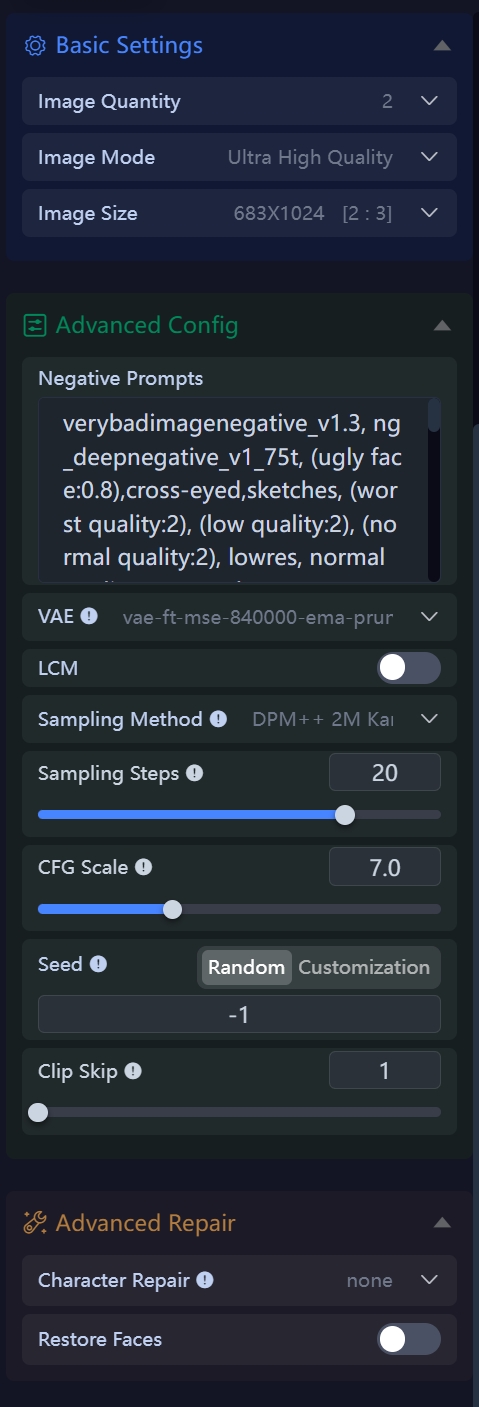The height and width of the screenshot is (1407, 479).
Task: Collapse the Advanced Repair section
Action: pos(442,1223)
